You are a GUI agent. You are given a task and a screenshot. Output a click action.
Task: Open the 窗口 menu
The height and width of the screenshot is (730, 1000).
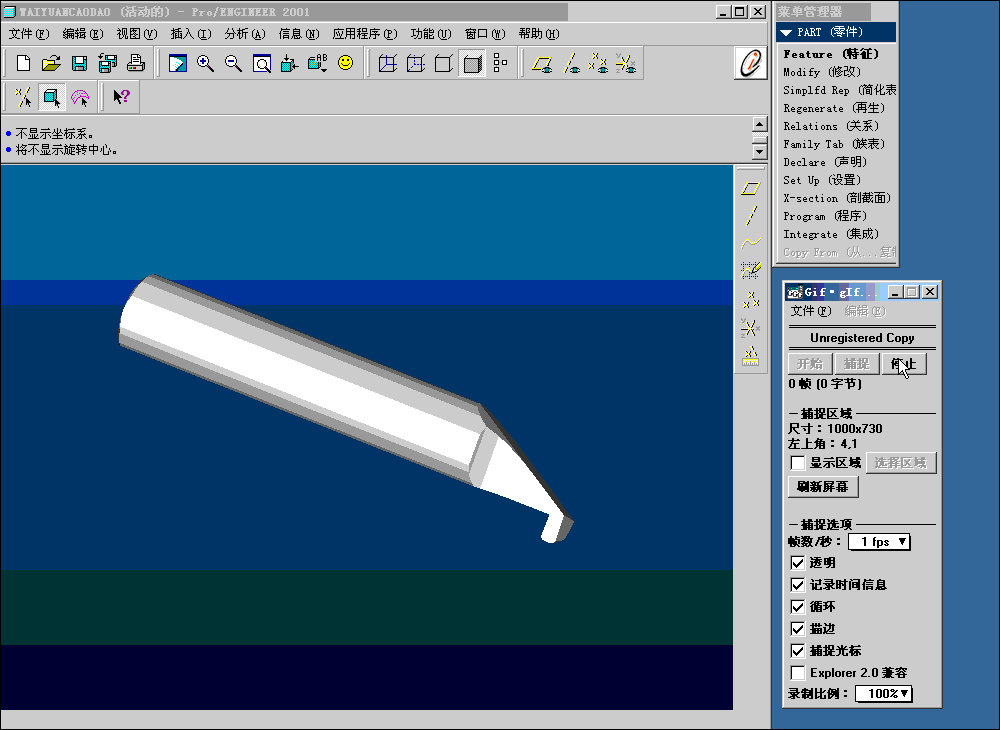pyautogui.click(x=485, y=34)
